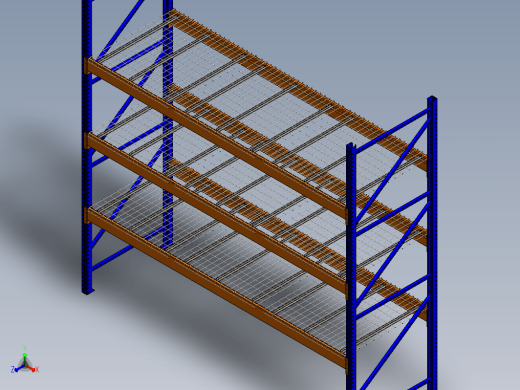Viewport: 520px width, 390px height.
Task: Select the top orange front beam of the rack
Action: 217,137
